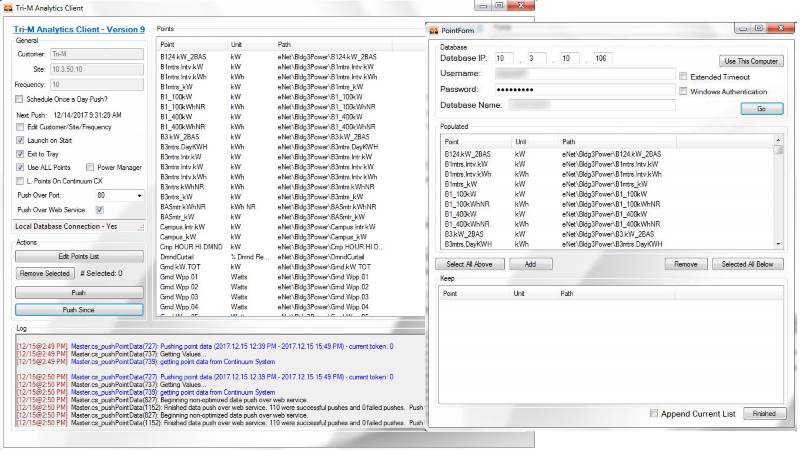Click the Customer input field

(97, 54)
